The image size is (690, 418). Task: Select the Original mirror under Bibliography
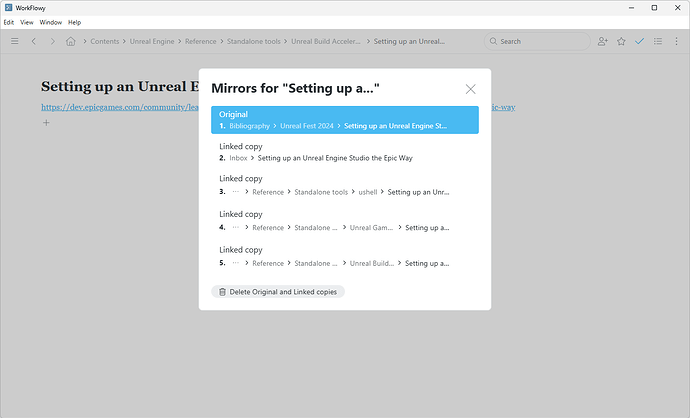click(344, 120)
